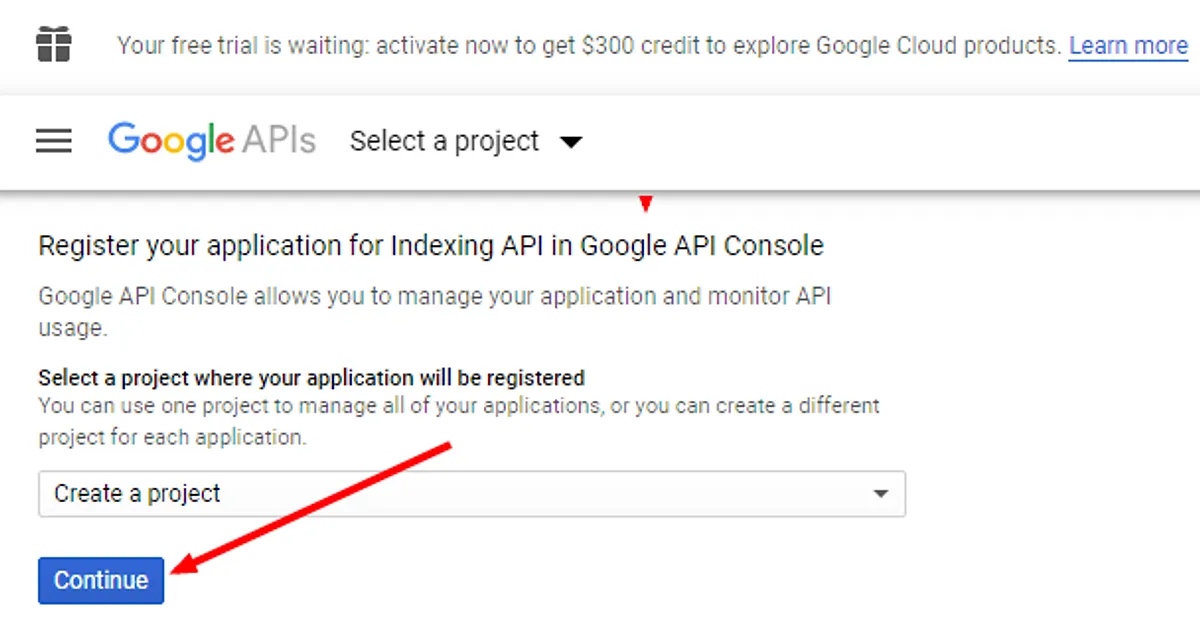Viewport: 1200px width, 625px height.
Task: Click the Google APIs logo
Action: (x=212, y=141)
